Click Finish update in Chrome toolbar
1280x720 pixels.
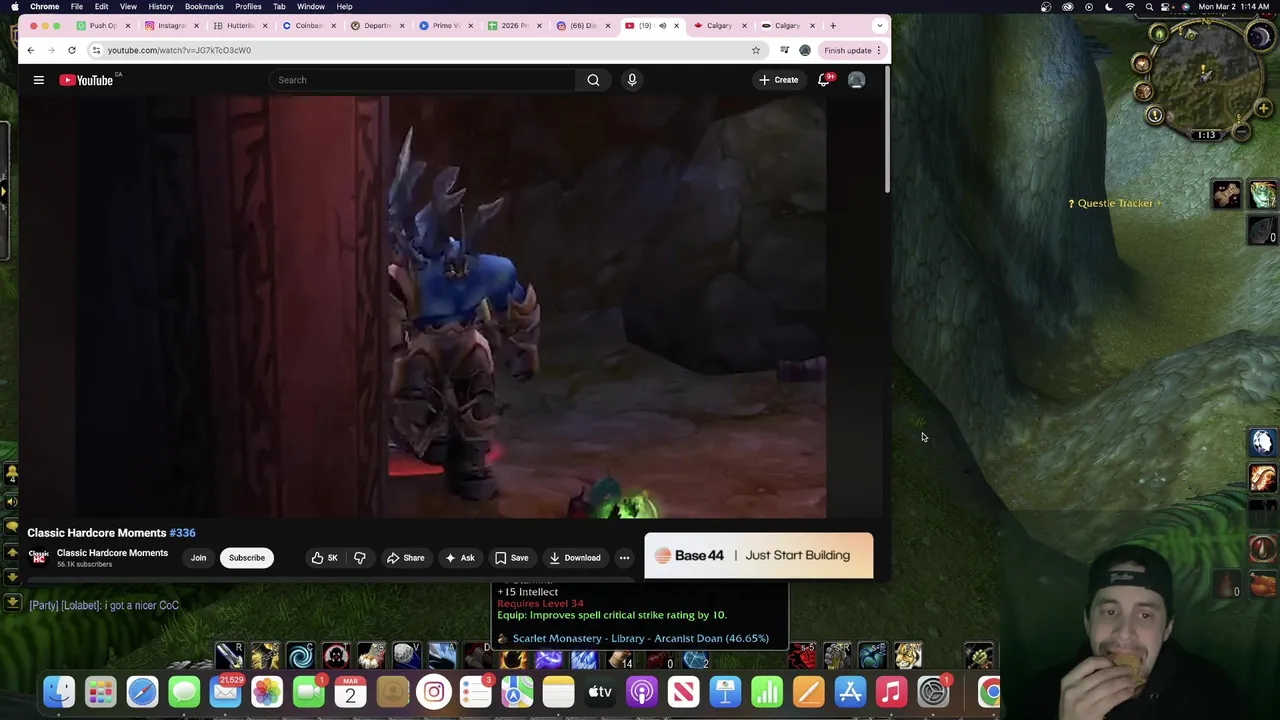point(847,50)
